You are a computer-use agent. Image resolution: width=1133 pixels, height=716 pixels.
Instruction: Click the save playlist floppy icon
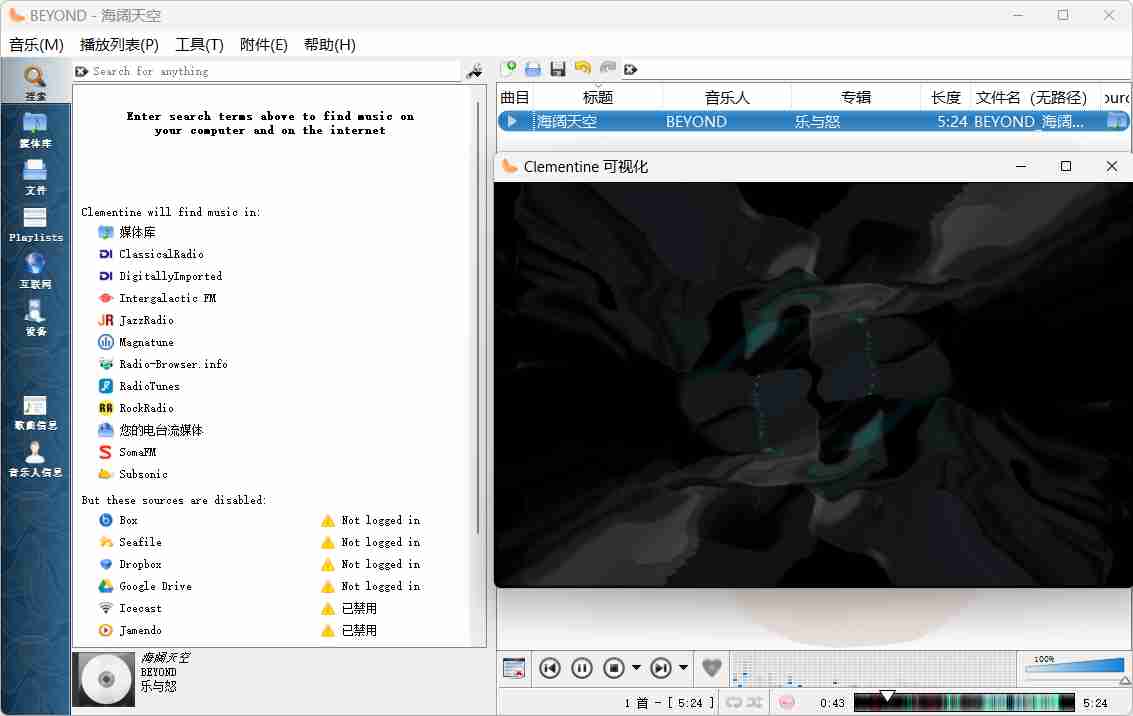558,69
